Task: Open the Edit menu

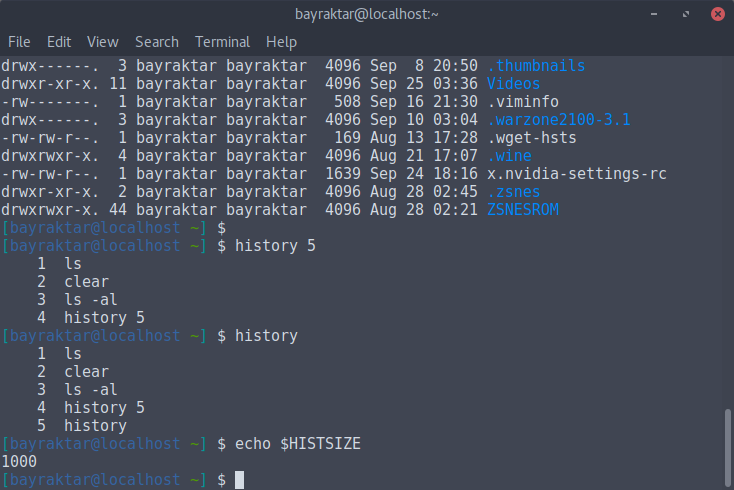Action: [x=59, y=42]
